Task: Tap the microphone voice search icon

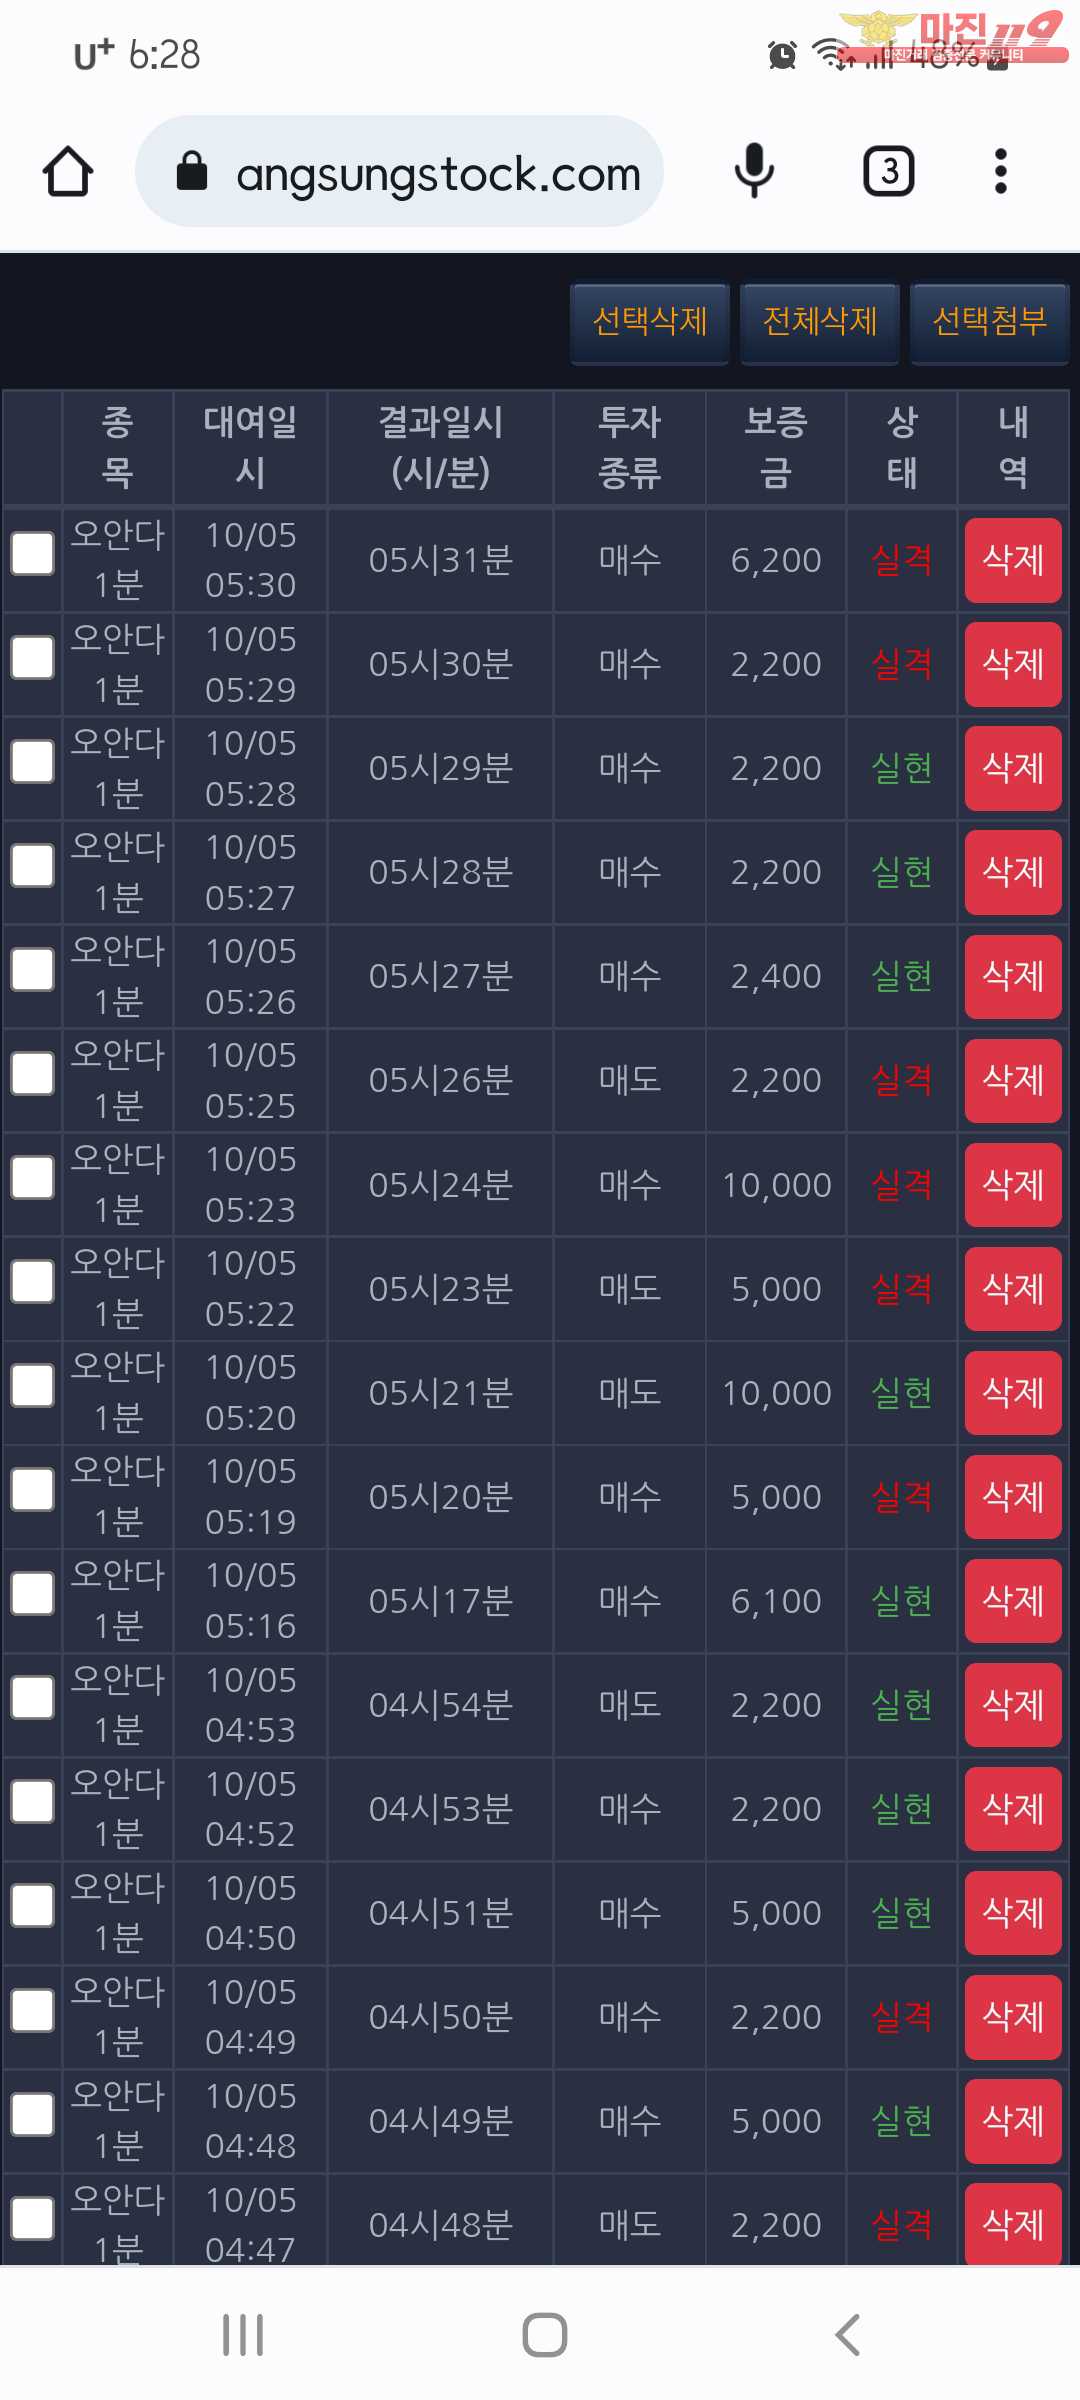Action: pos(754,172)
